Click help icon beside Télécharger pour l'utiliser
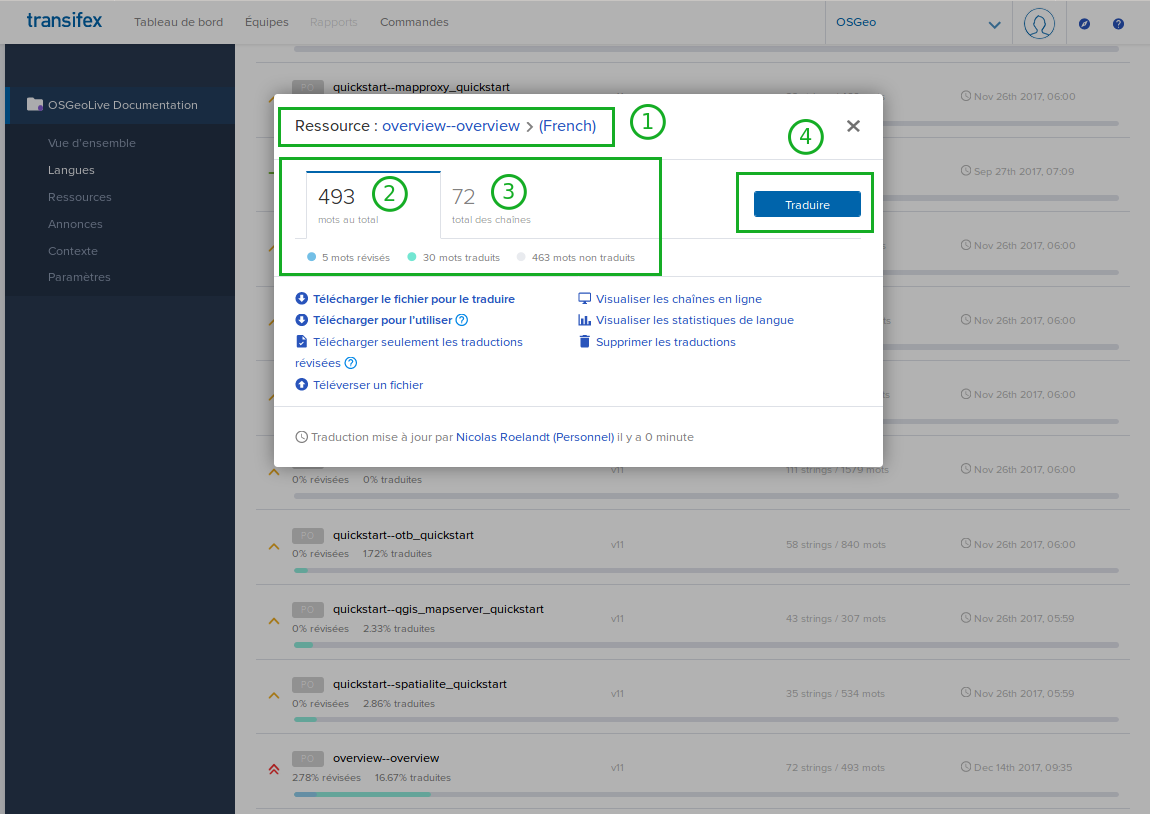Image resolution: width=1150 pixels, height=814 pixels. click(x=462, y=321)
